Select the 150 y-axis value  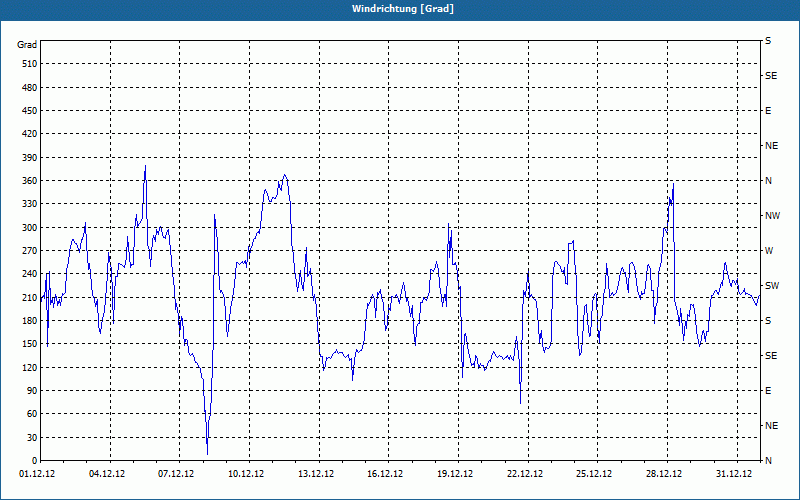click(x=30, y=344)
